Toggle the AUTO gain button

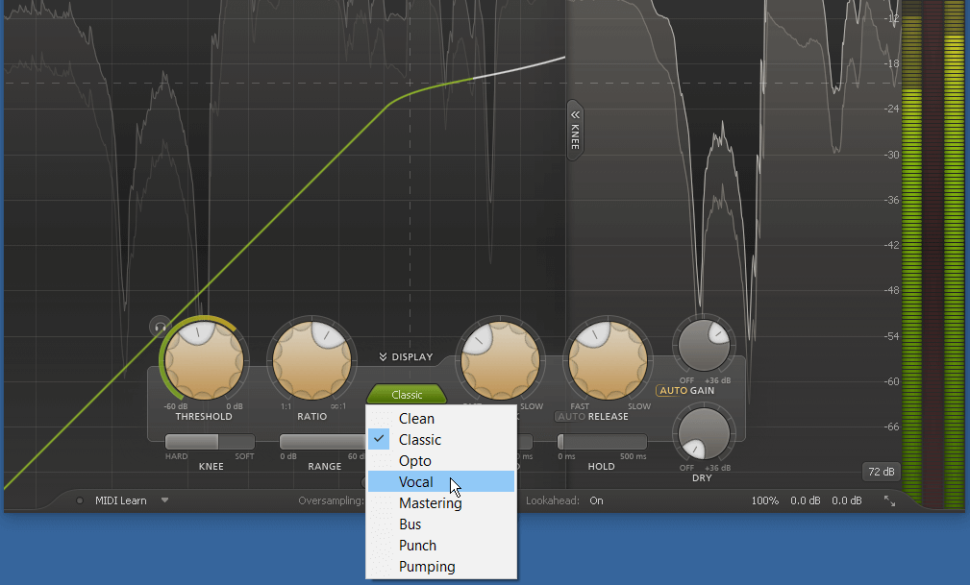point(673,391)
